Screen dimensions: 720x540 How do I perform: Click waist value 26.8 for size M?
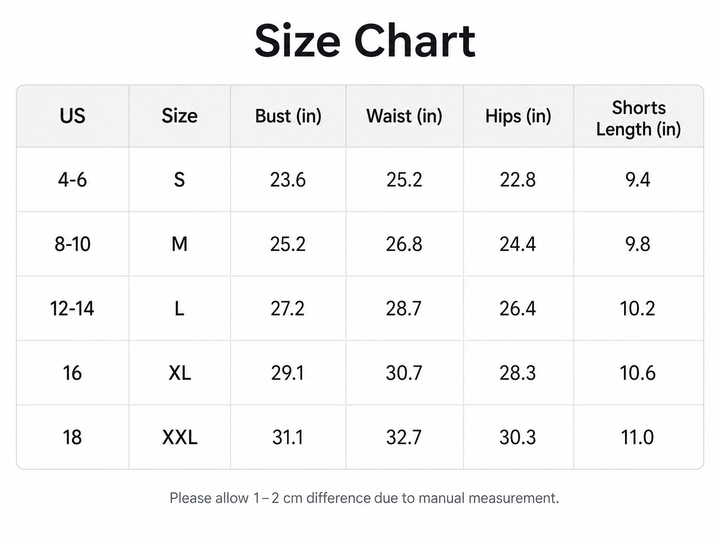(x=404, y=244)
